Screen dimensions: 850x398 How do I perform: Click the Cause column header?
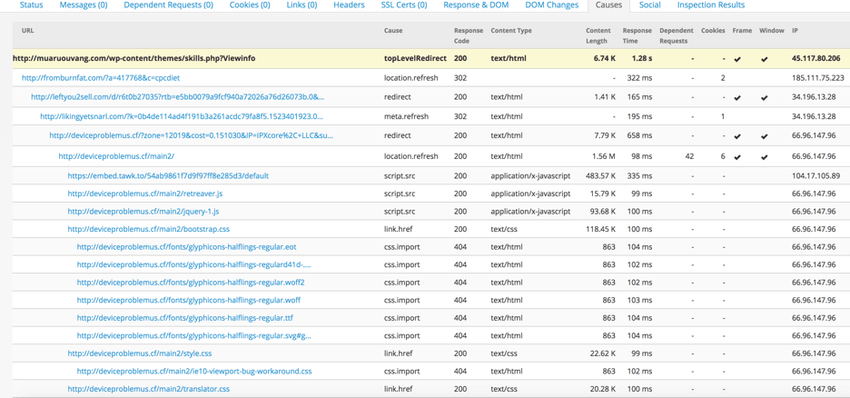point(393,31)
